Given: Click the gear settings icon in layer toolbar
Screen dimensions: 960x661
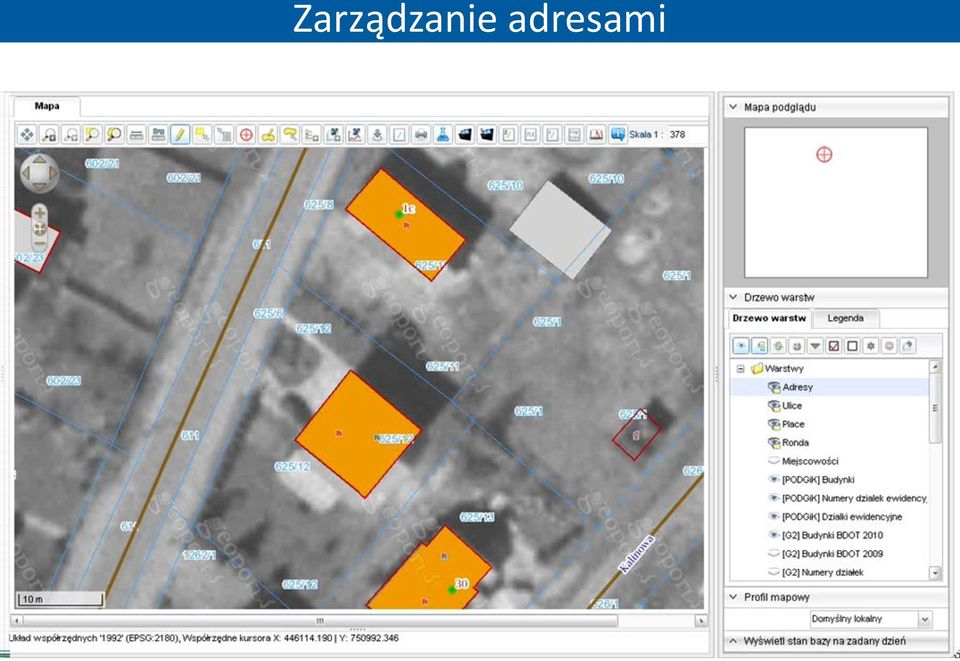Looking at the screenshot, I should 871,346.
